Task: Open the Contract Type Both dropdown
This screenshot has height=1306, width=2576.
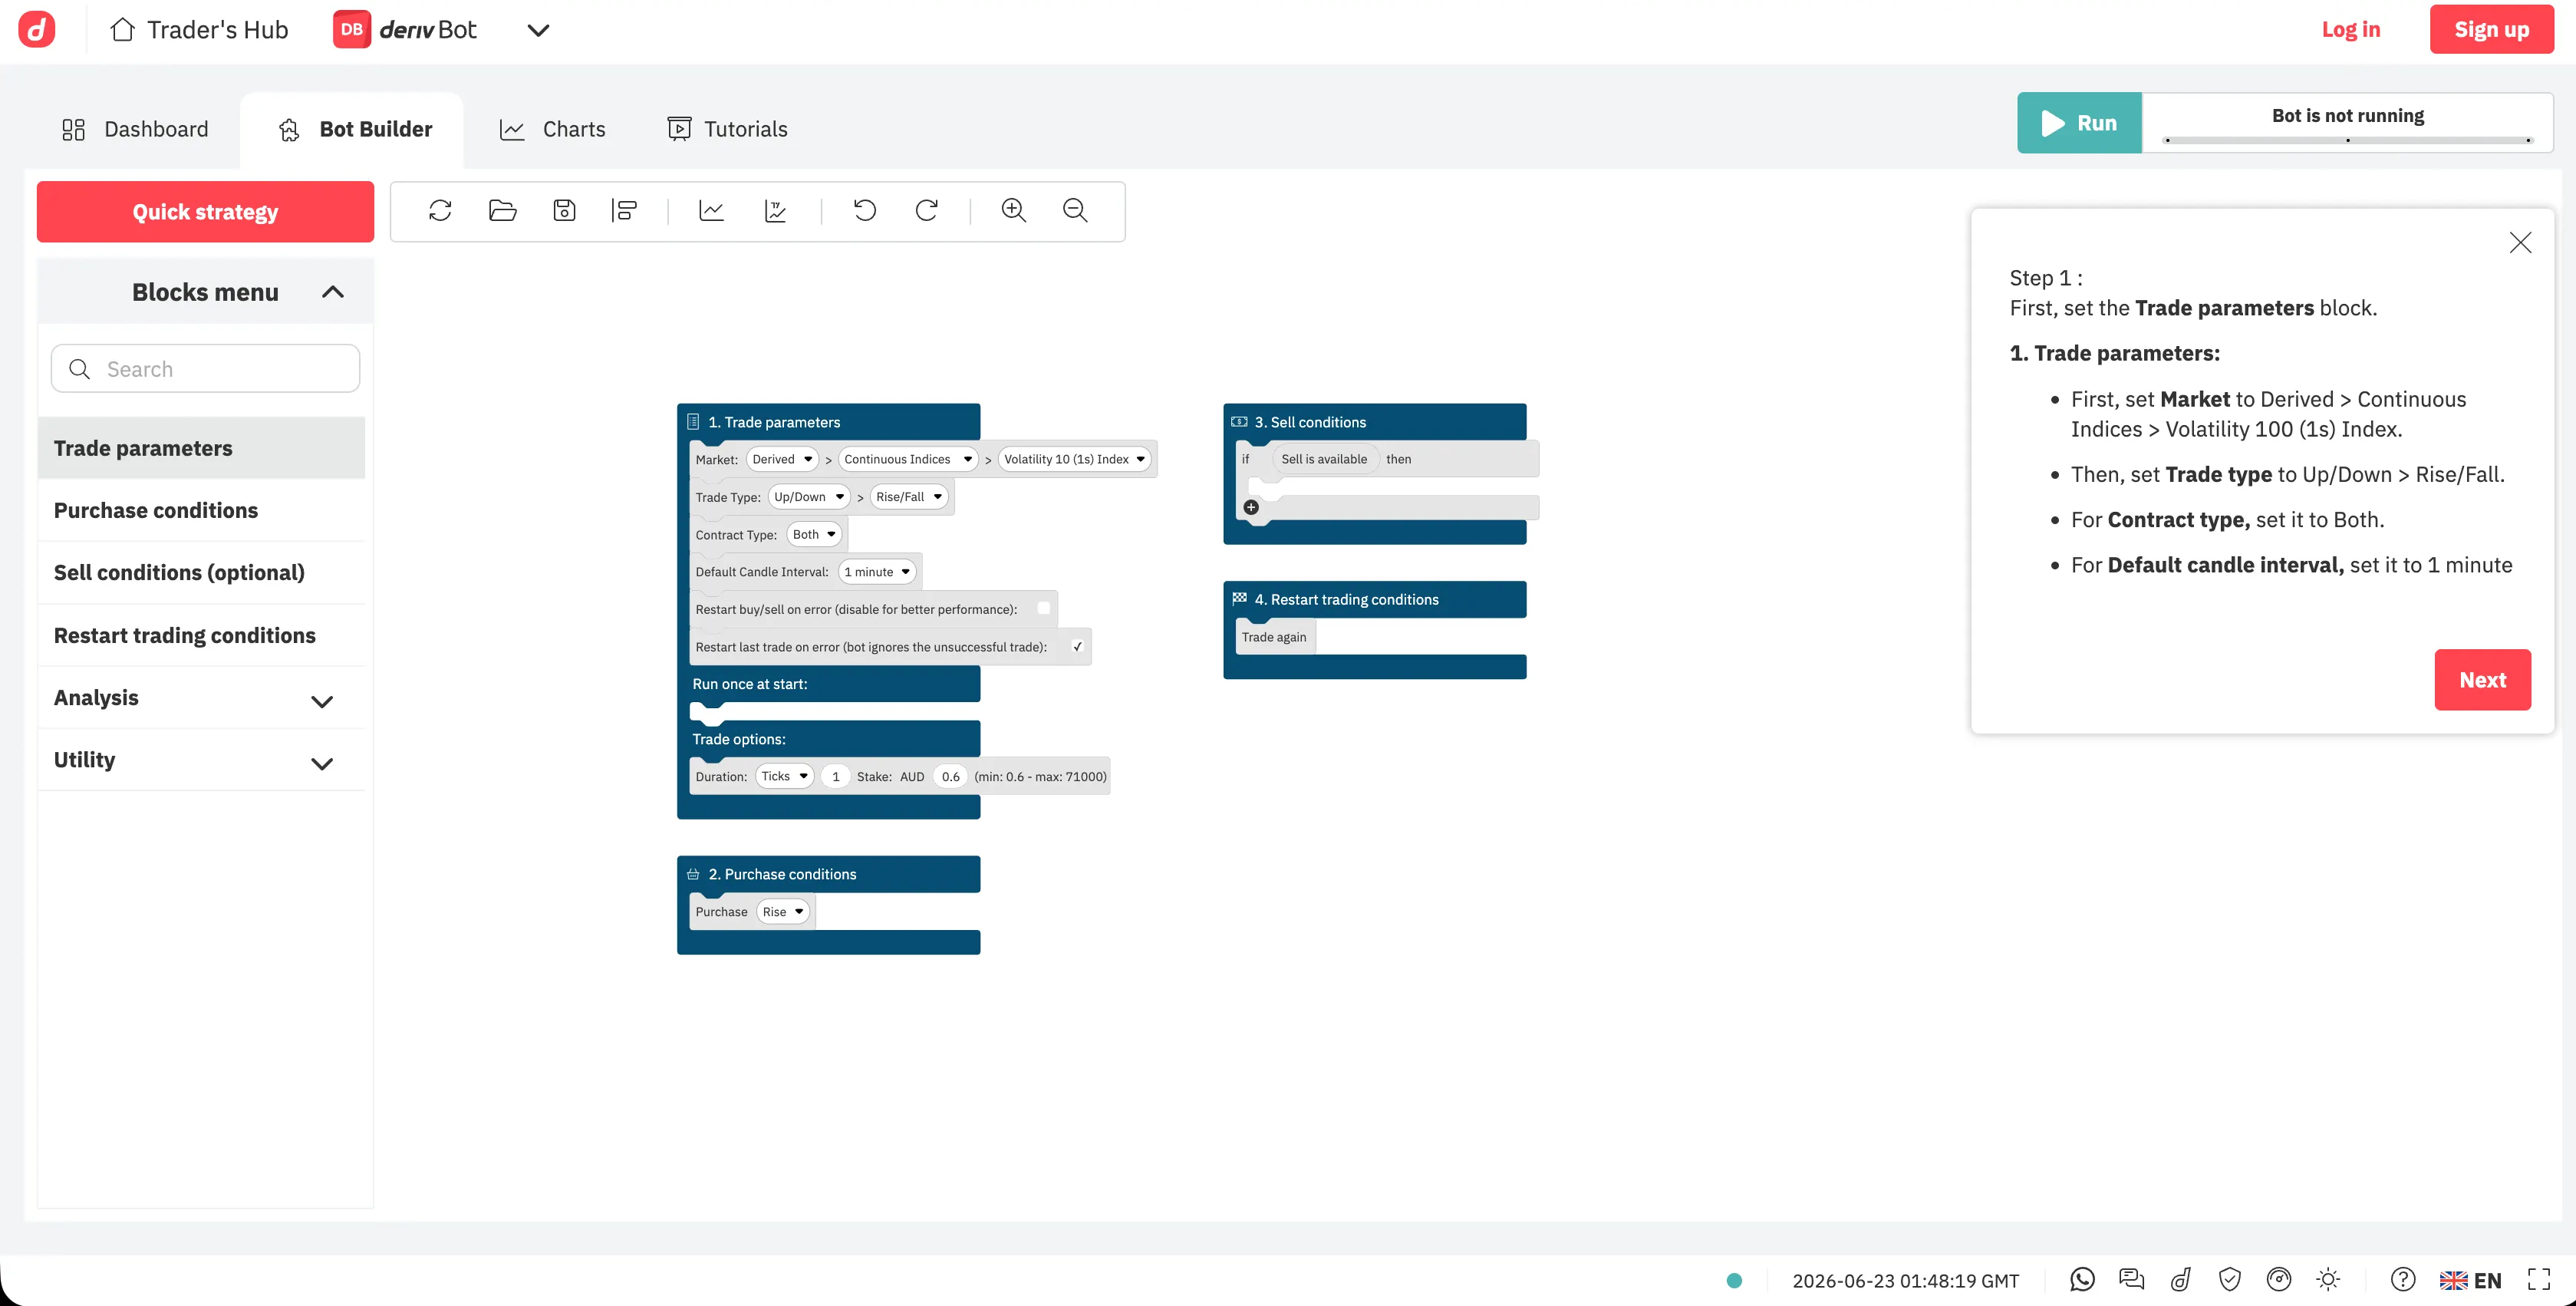Action: (814, 534)
